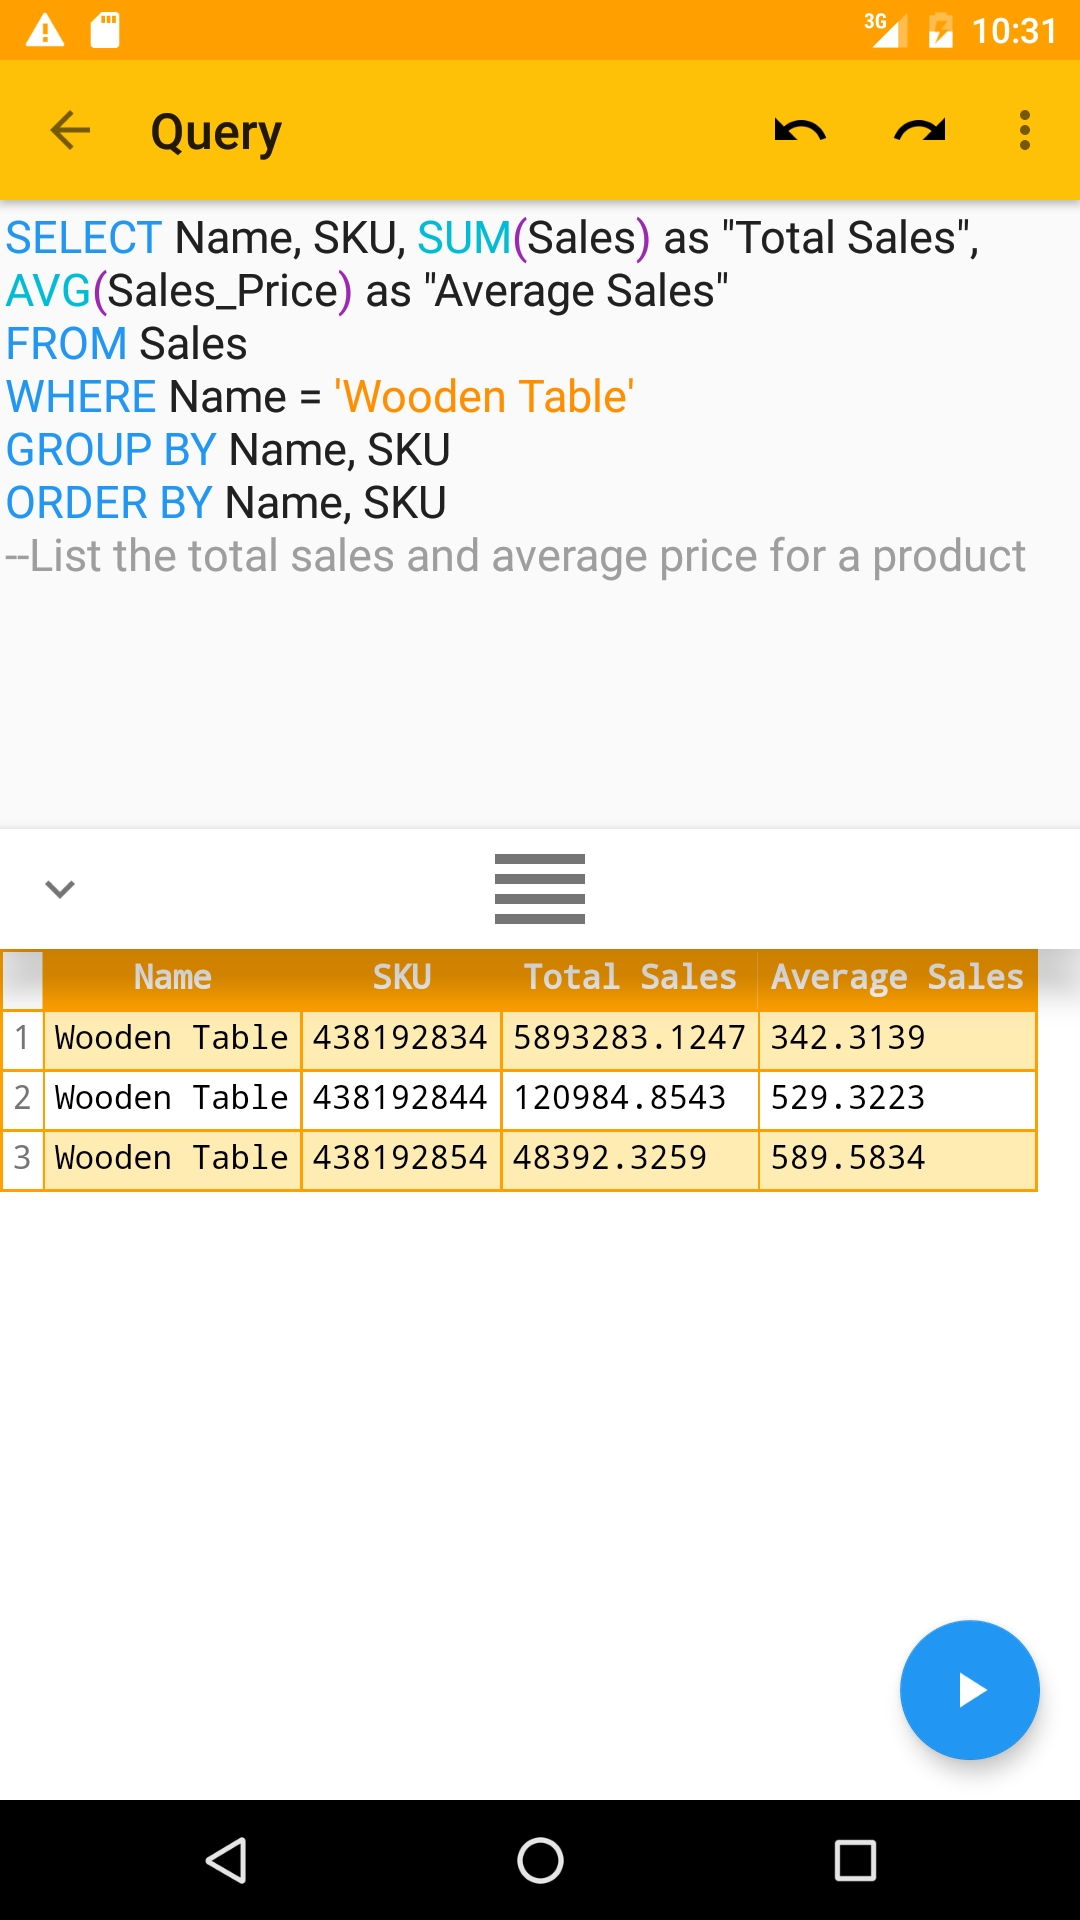Screen dimensions: 1080x1920
Task: Tap the Average Sales column header
Action: click(897, 978)
